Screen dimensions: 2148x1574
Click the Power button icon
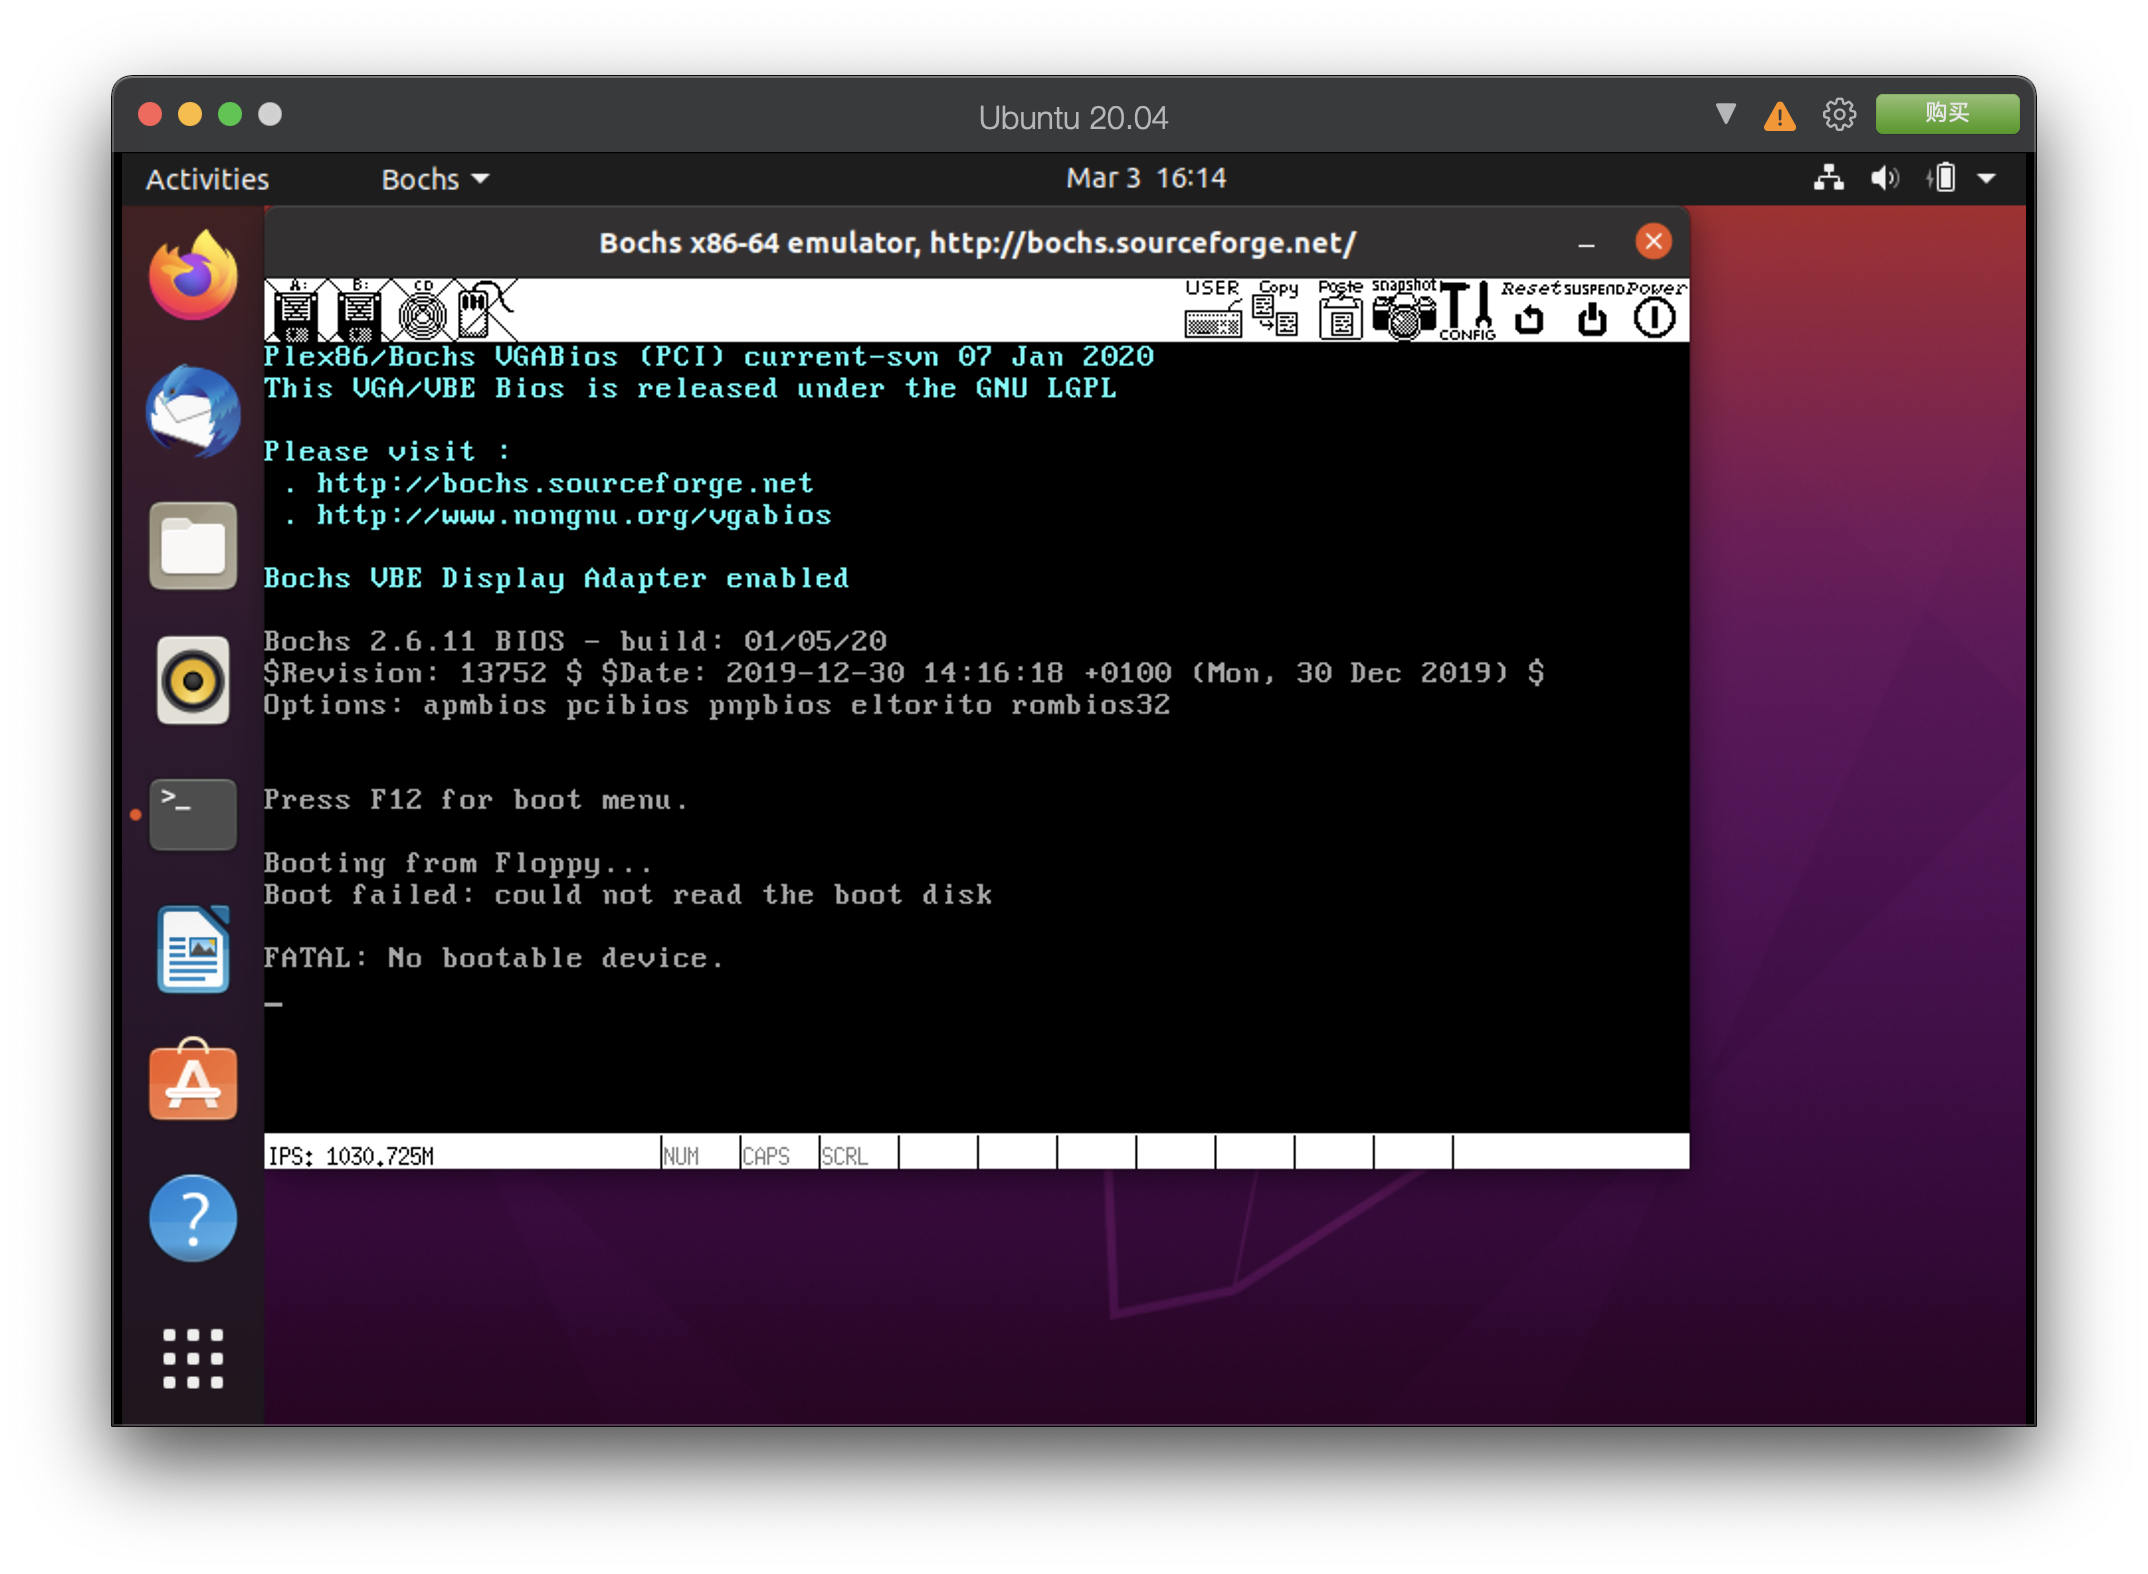(1655, 311)
